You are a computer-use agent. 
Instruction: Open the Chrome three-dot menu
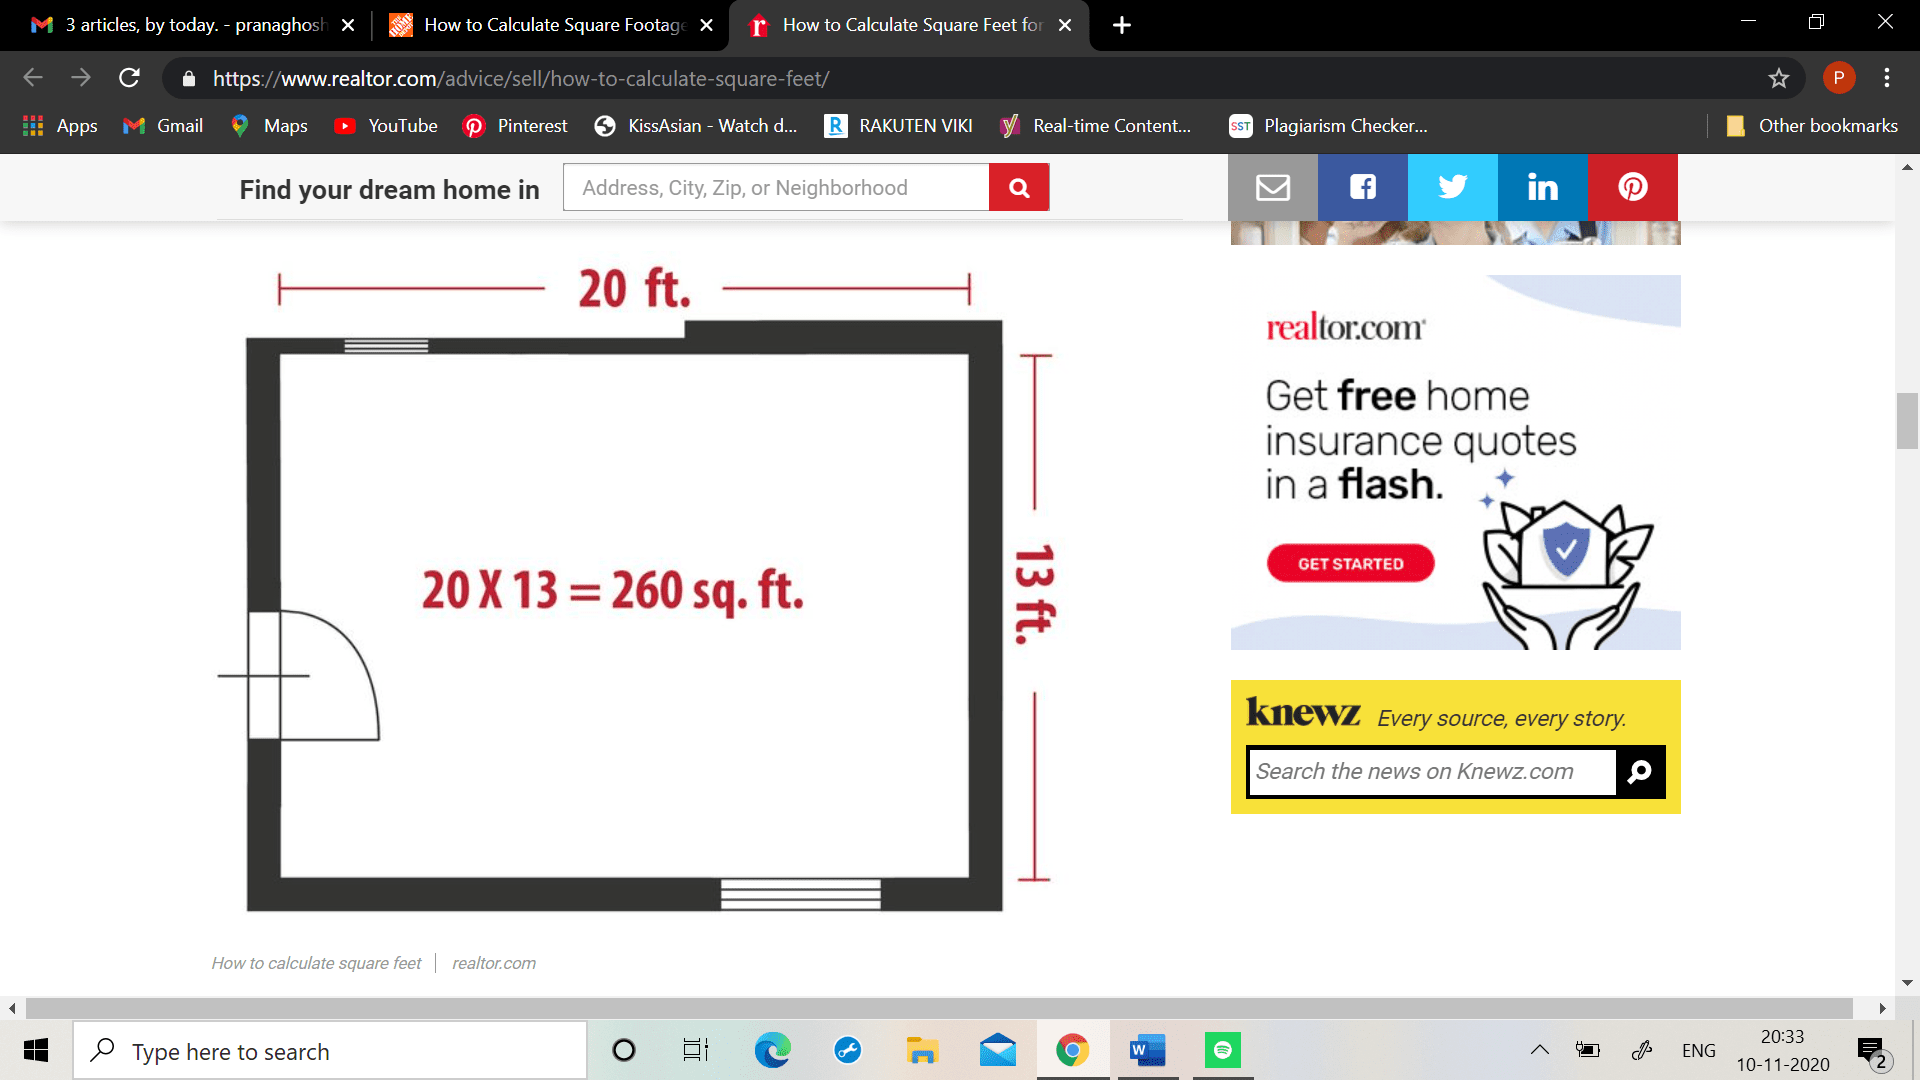[x=1888, y=78]
